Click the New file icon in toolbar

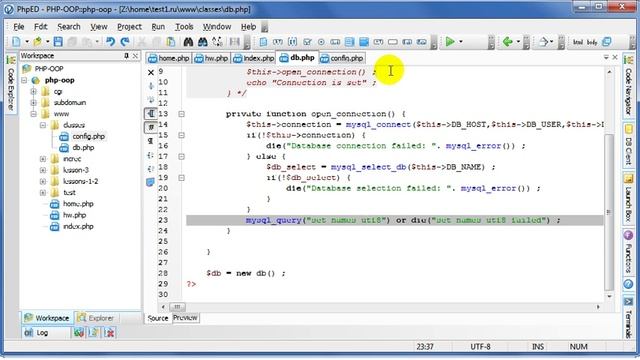(x=16, y=42)
